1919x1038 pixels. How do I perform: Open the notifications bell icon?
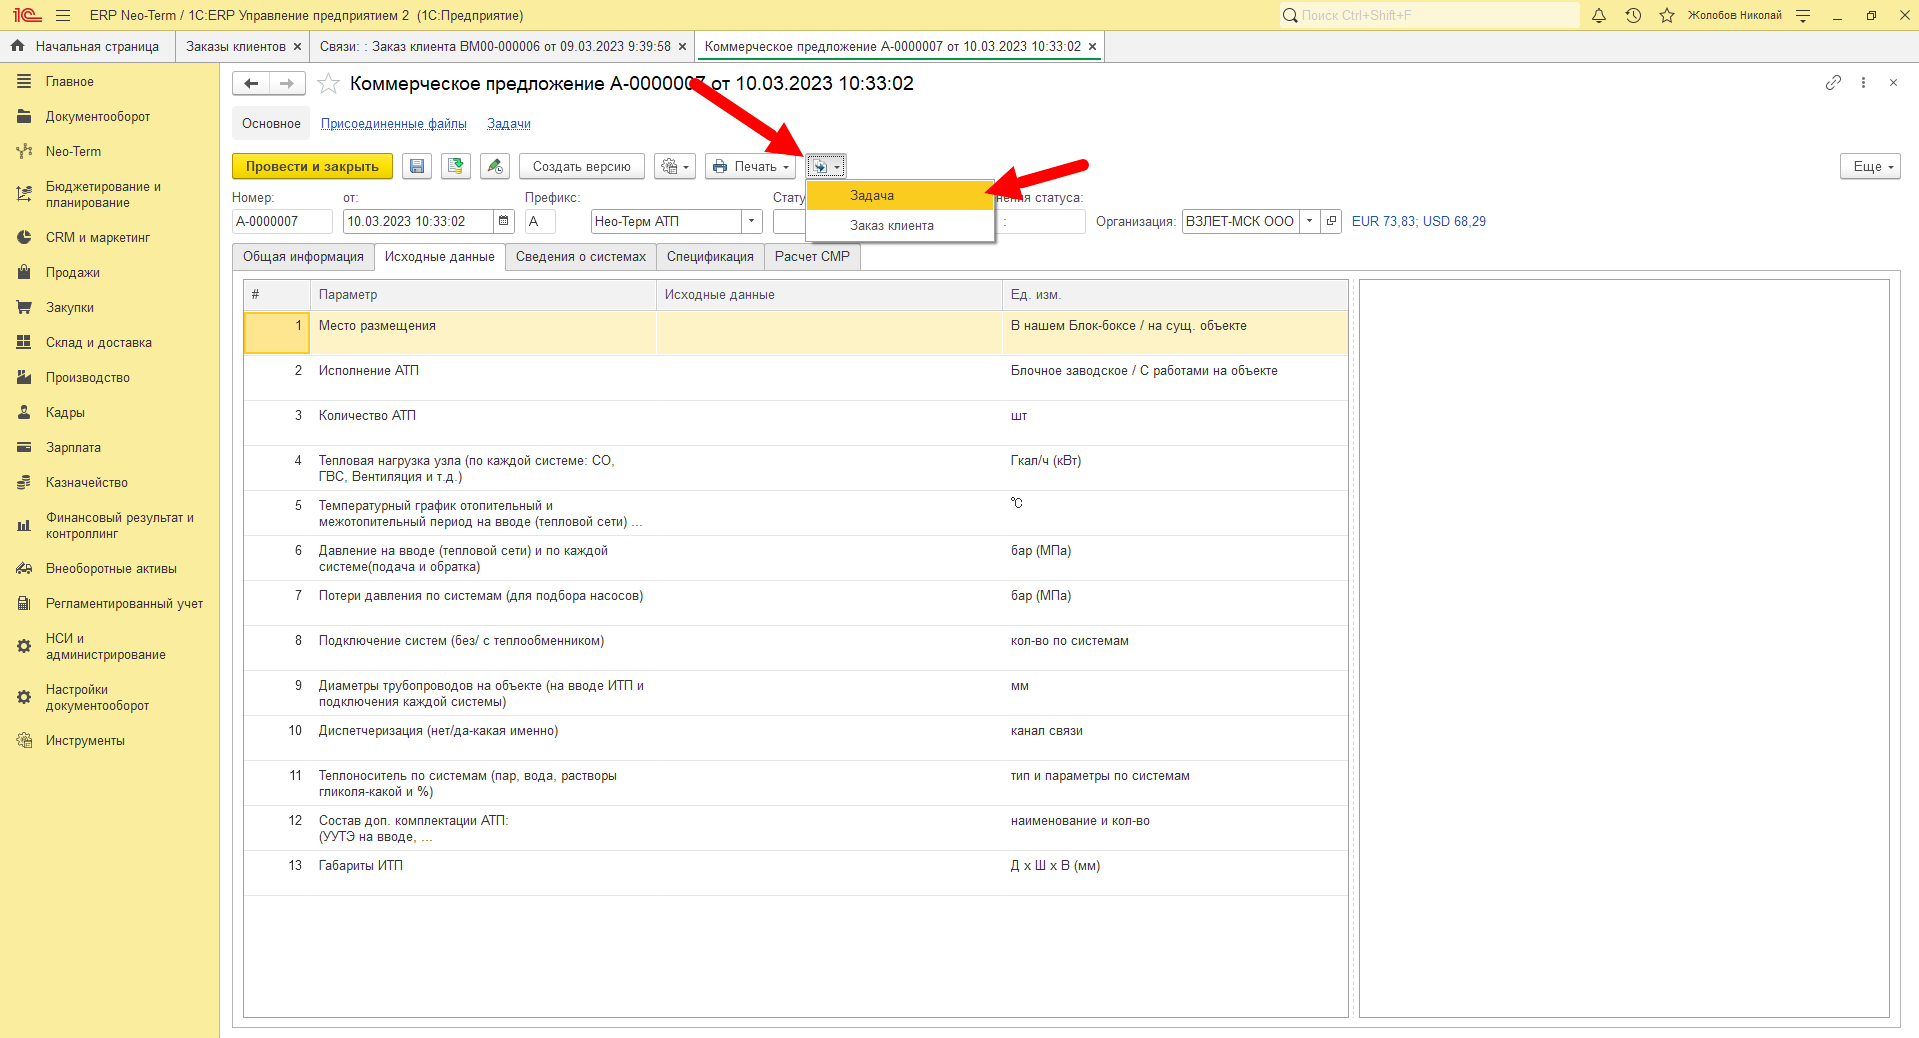tap(1599, 15)
